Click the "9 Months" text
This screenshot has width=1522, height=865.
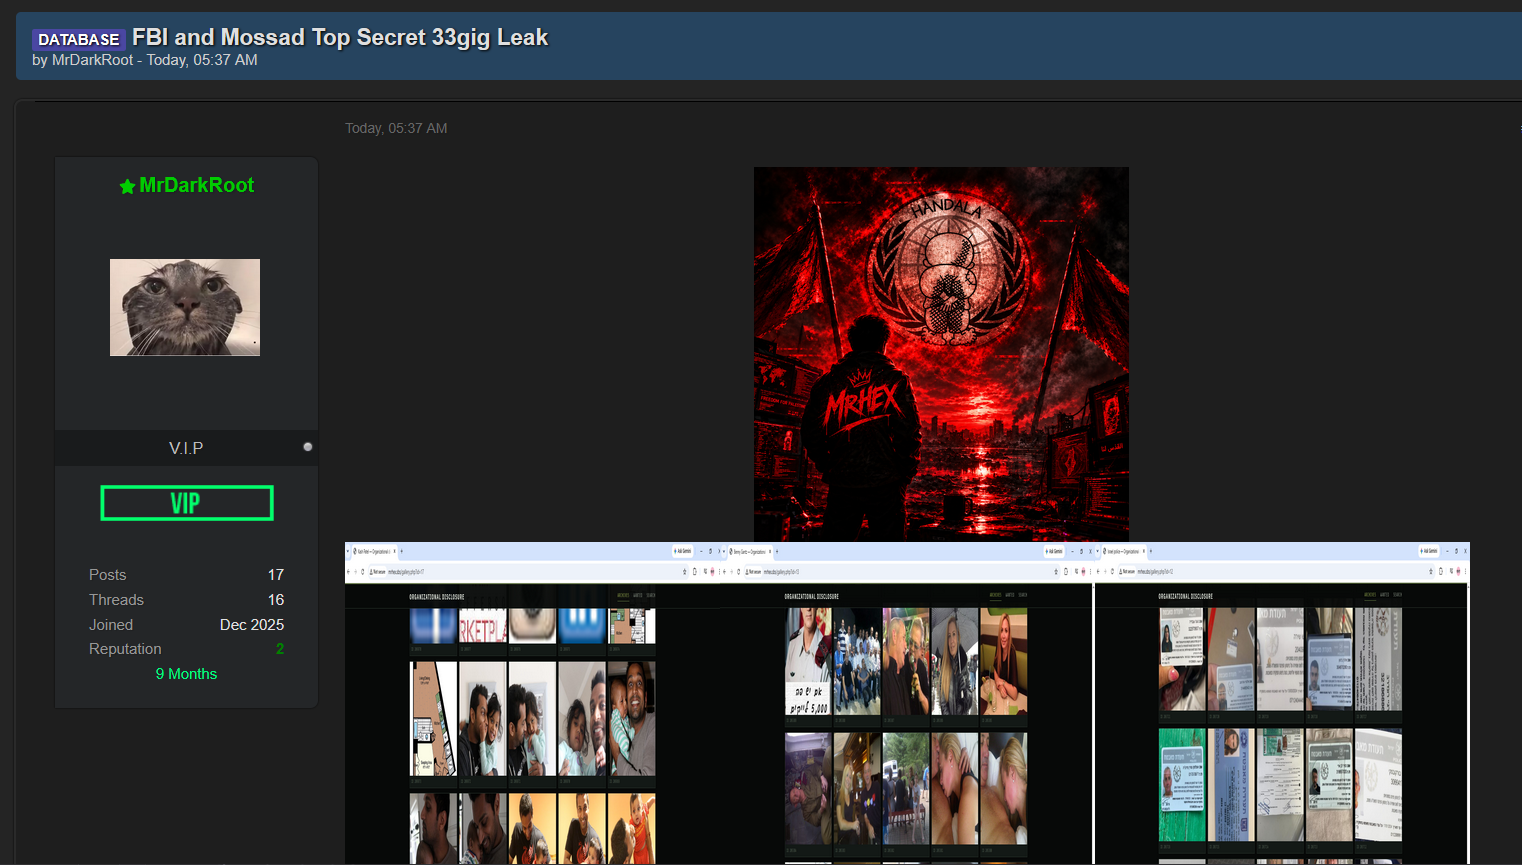(186, 674)
